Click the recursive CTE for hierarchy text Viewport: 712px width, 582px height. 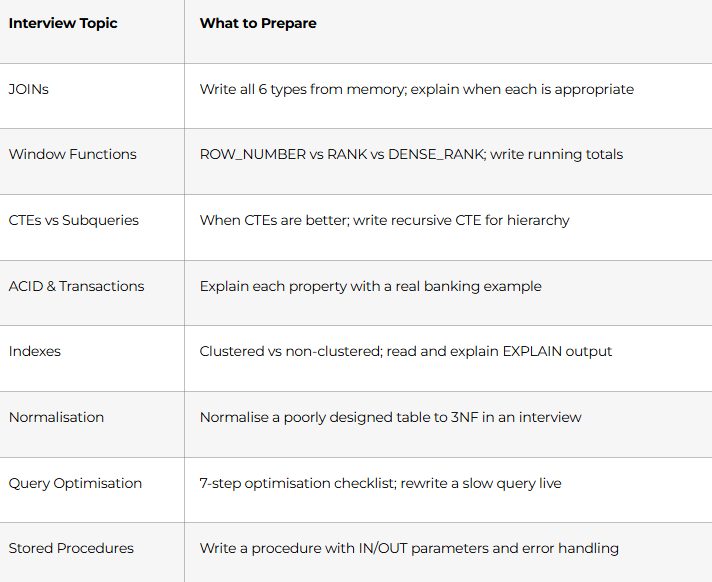461,220
